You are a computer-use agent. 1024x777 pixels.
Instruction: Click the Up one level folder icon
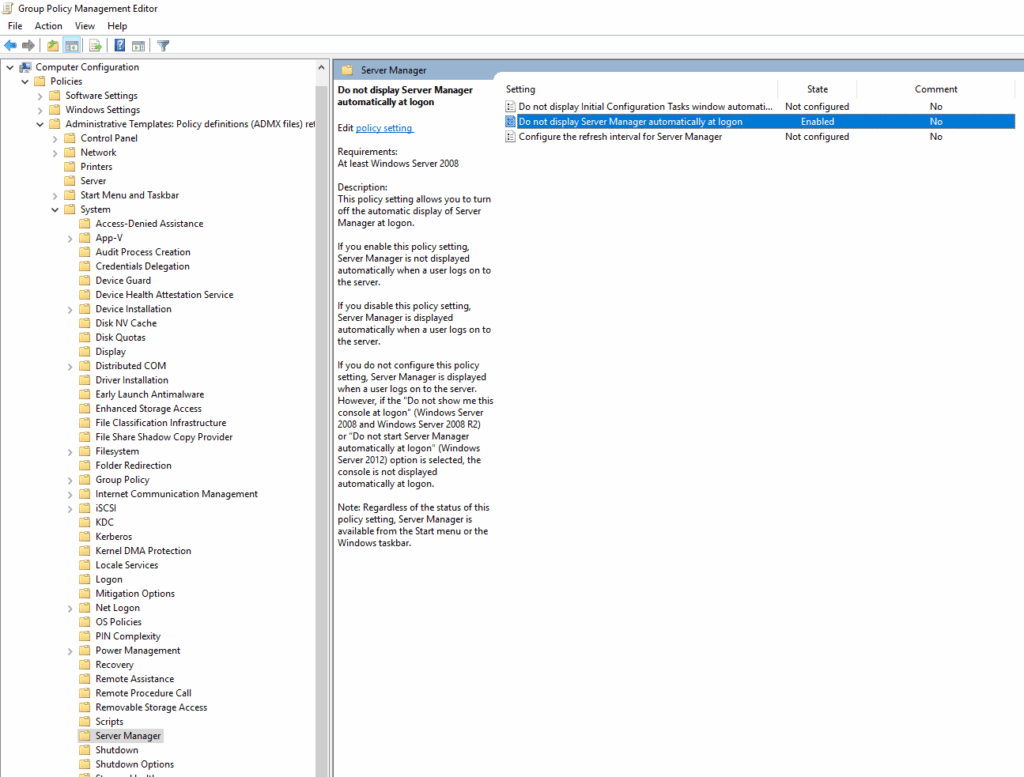[x=53, y=45]
